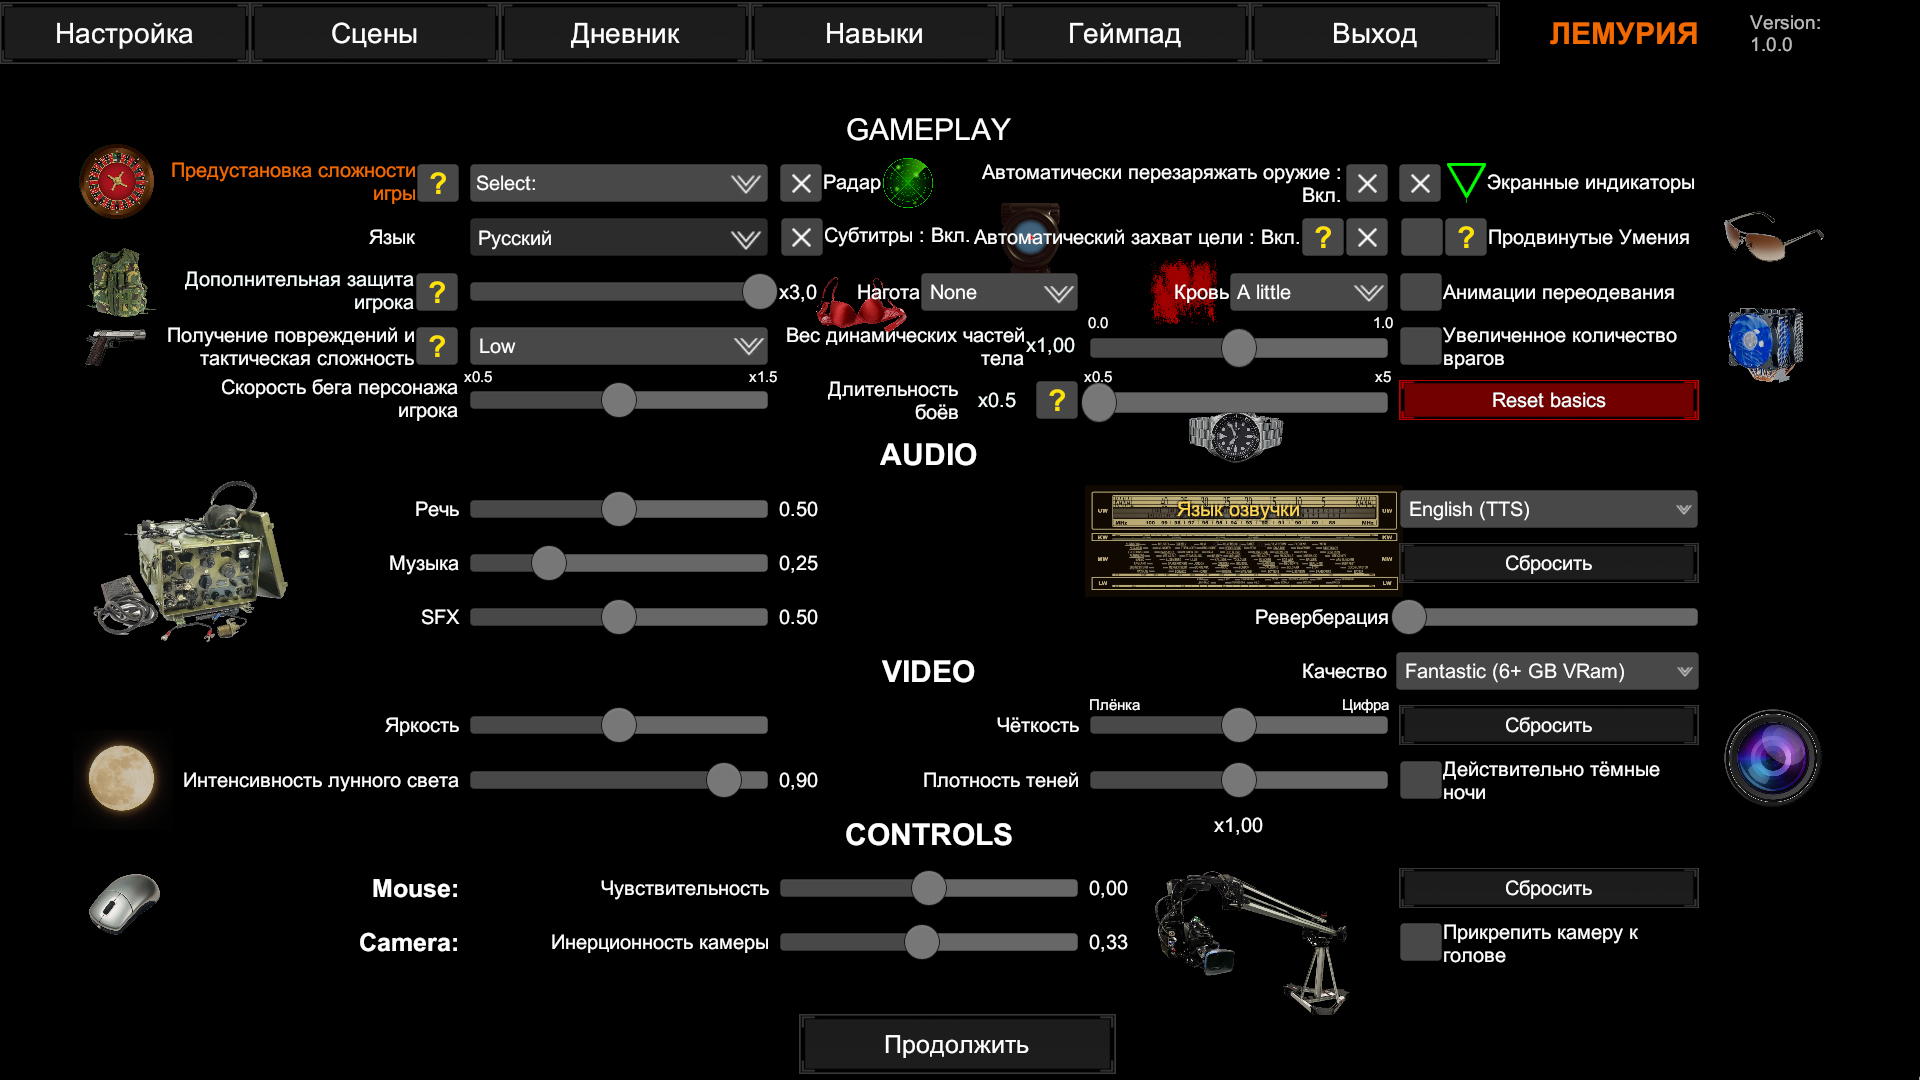Click the help icon for extra player protection
The height and width of the screenshot is (1080, 1920).
[x=437, y=292]
